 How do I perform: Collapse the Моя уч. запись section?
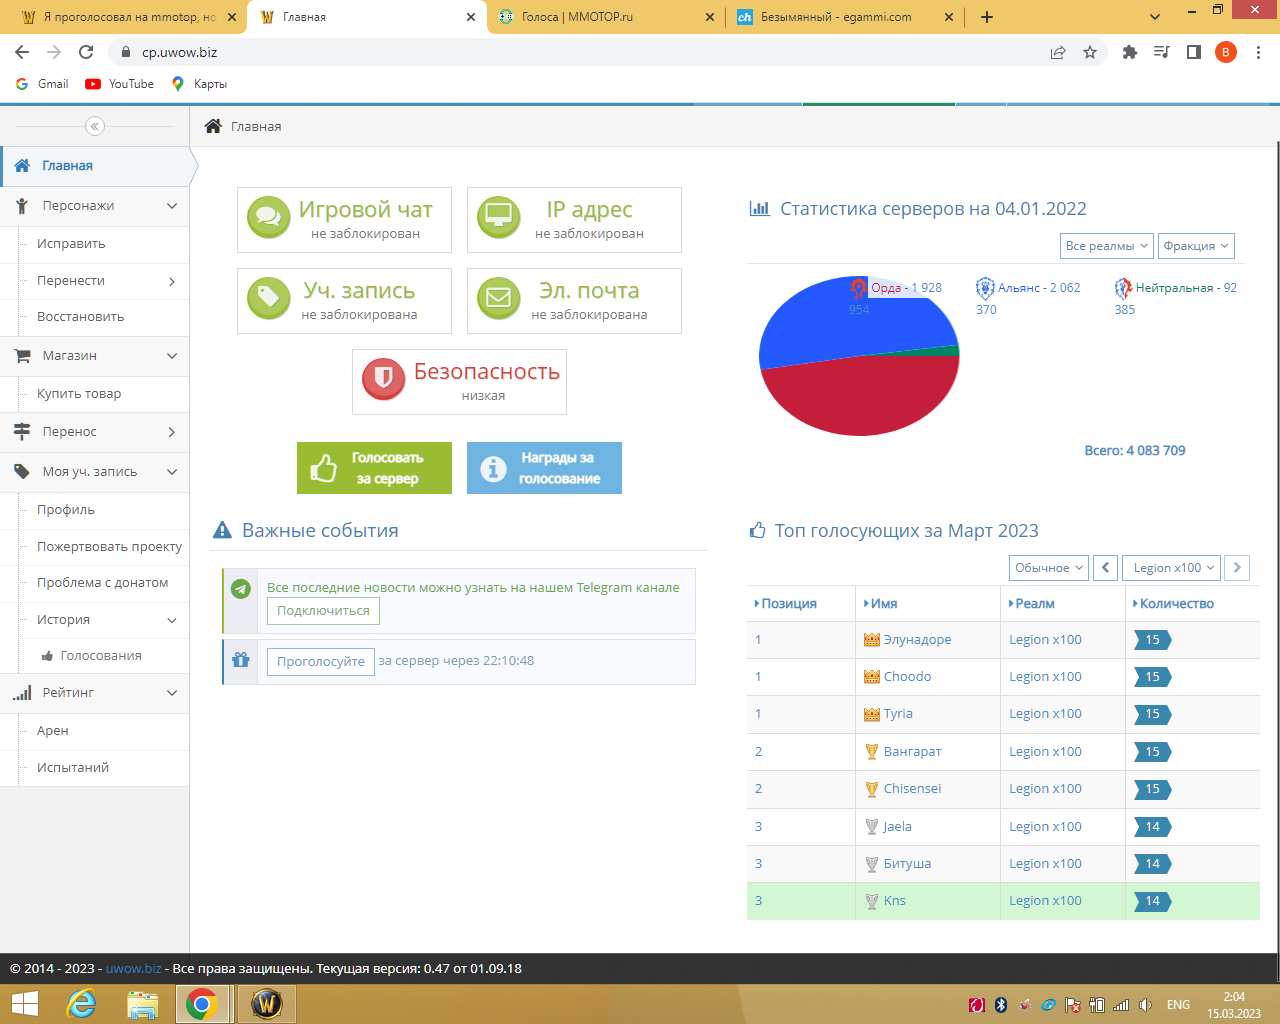click(x=95, y=472)
